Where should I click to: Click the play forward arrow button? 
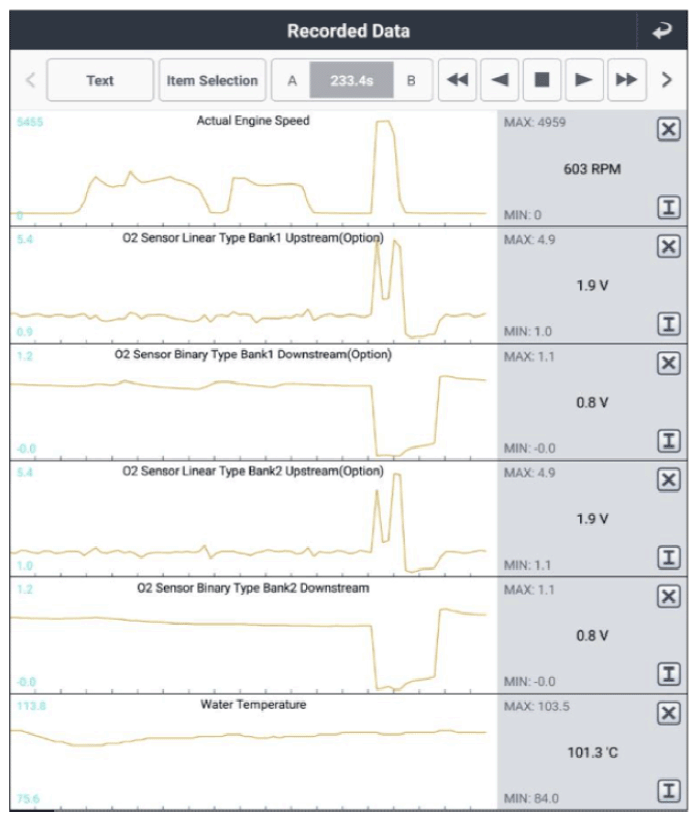(584, 80)
